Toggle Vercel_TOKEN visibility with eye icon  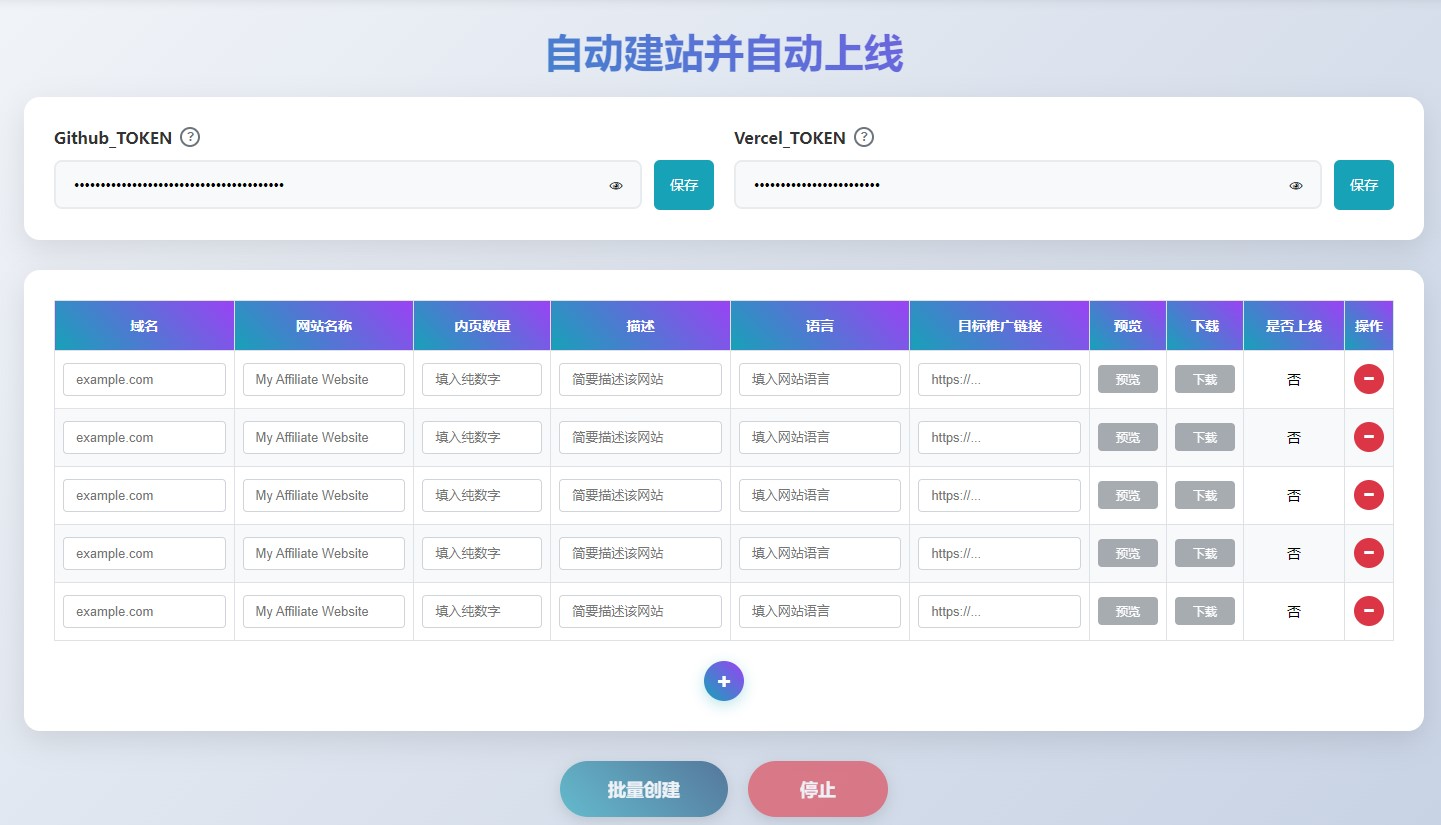point(1296,186)
